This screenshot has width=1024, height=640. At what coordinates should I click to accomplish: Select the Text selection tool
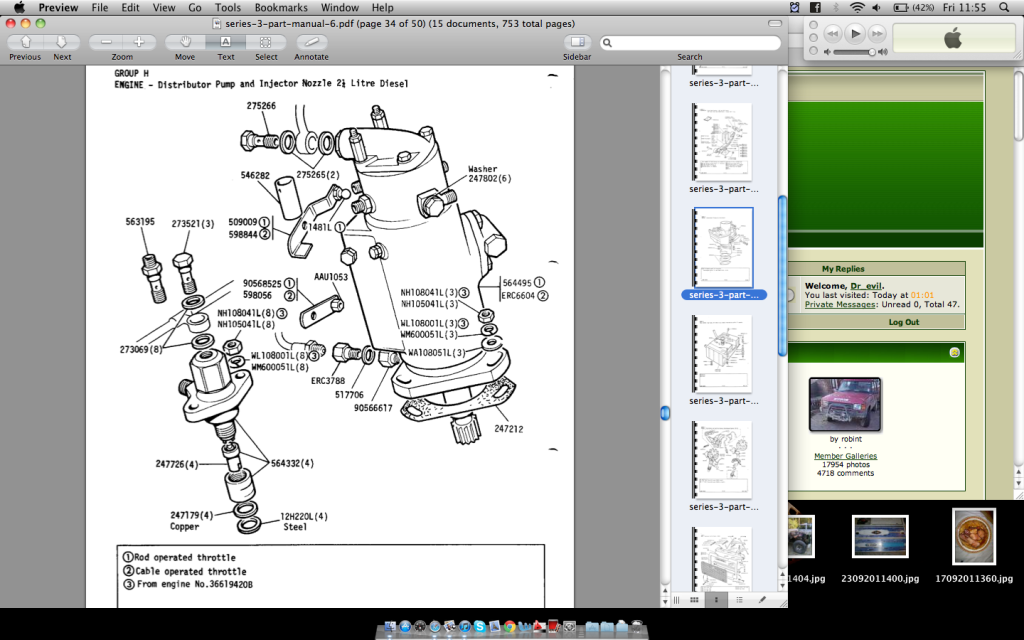click(225, 42)
